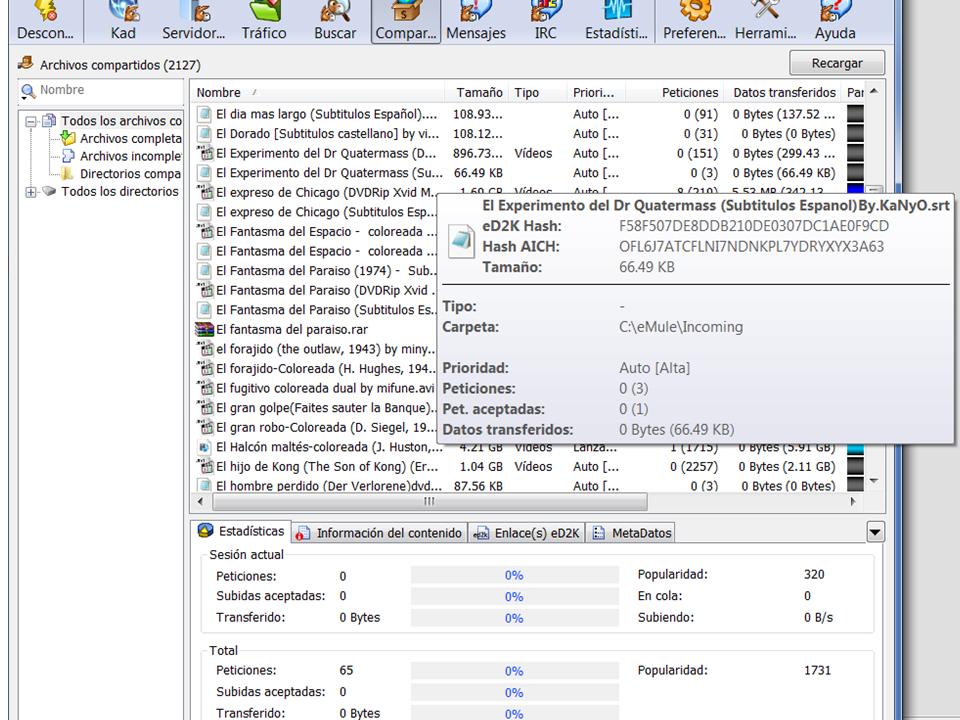Click video icon of El hijo de Kong
This screenshot has width=960, height=720.
coord(204,467)
